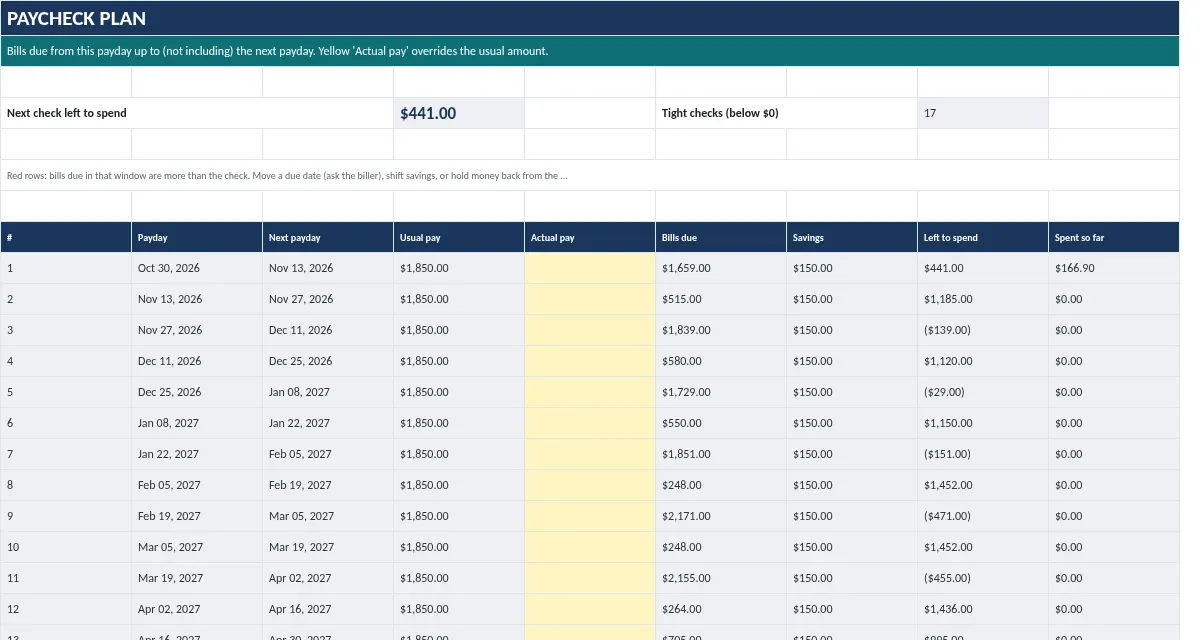1200x640 pixels.
Task: Click the $1,185.00 left to spend cell
Action: tap(983, 299)
